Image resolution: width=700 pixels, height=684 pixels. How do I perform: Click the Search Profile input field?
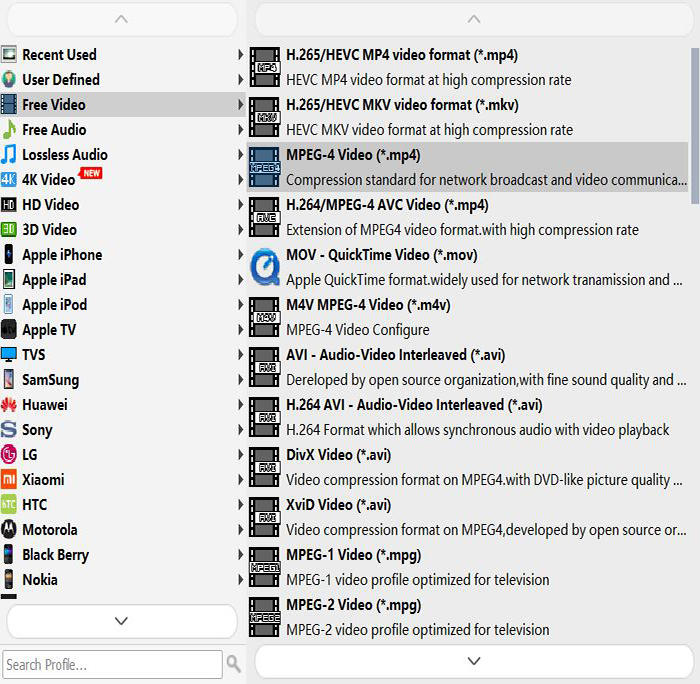pyautogui.click(x=112, y=664)
